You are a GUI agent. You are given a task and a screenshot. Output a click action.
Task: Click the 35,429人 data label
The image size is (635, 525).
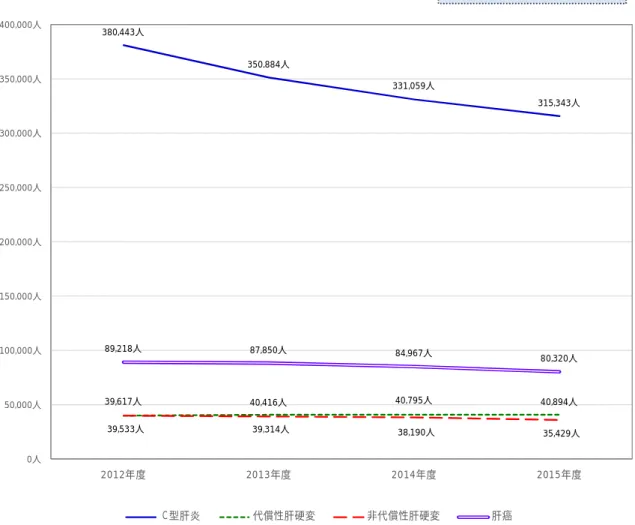(561, 433)
